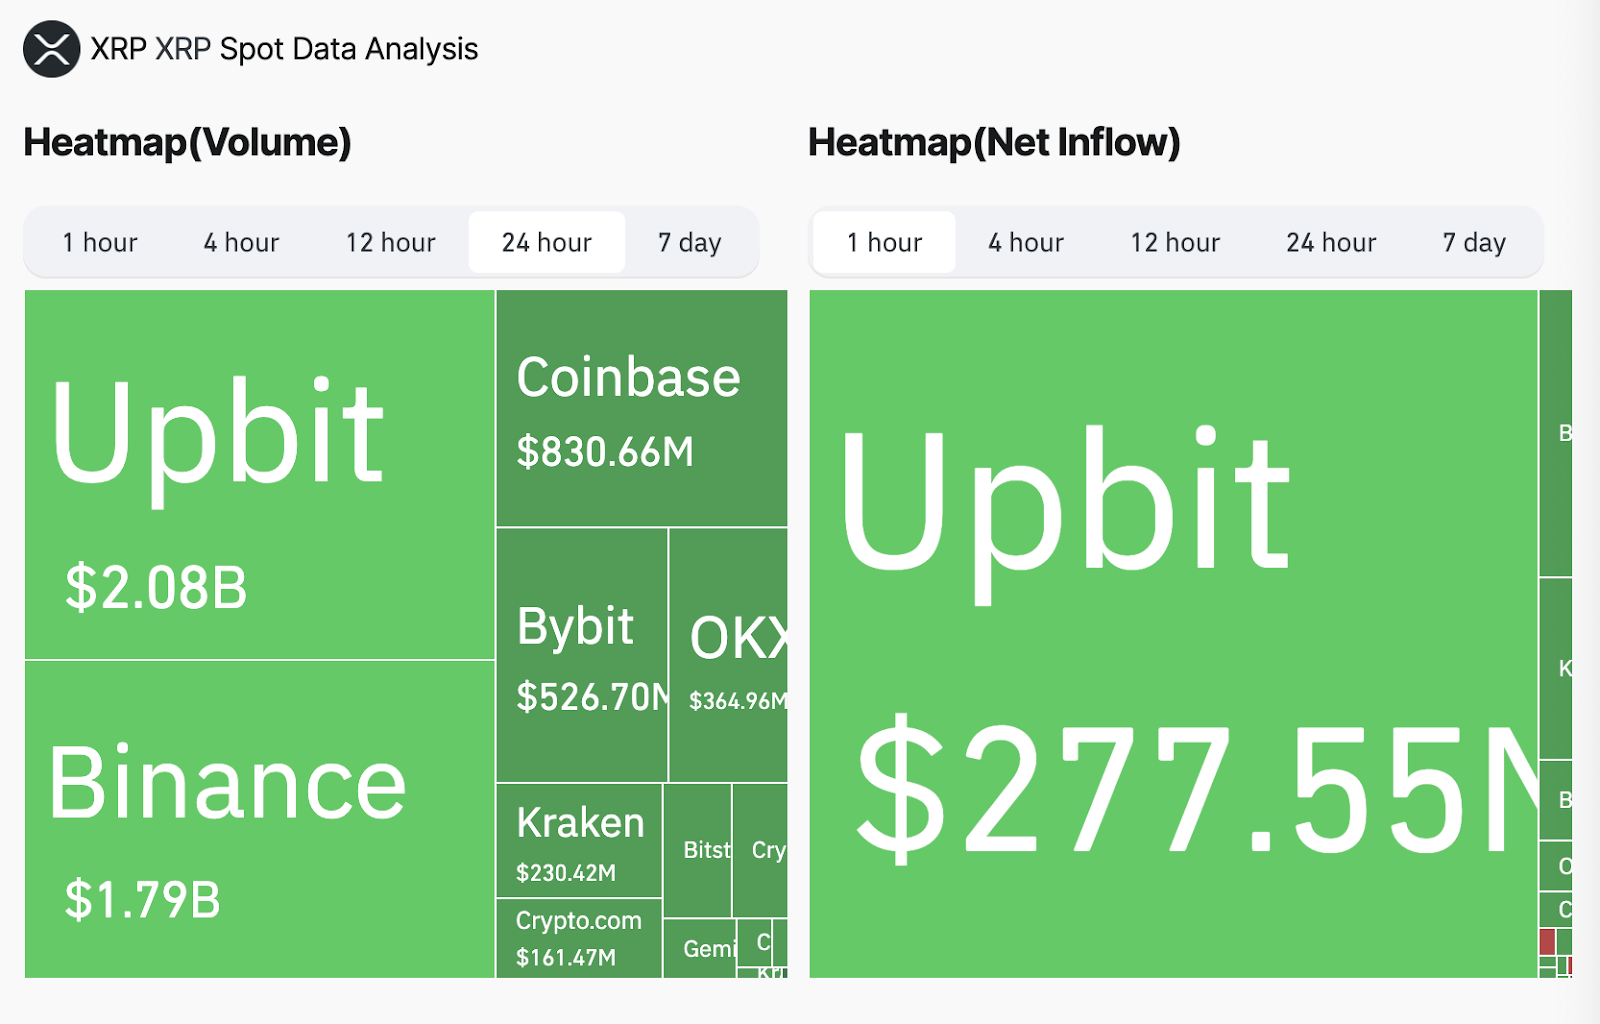Switch Net Inflow heatmap to 7 day
Image resolution: width=1600 pixels, height=1024 pixels.
[x=1474, y=243]
